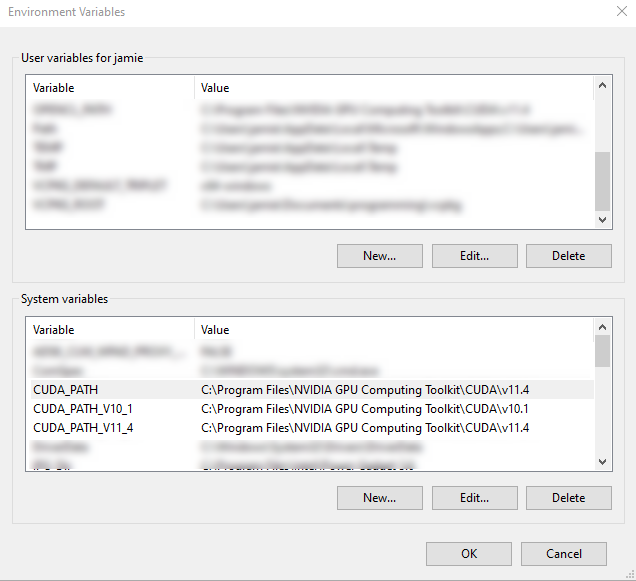The height and width of the screenshot is (581, 636).
Task: Delete the selected system variable
Action: click(x=568, y=498)
